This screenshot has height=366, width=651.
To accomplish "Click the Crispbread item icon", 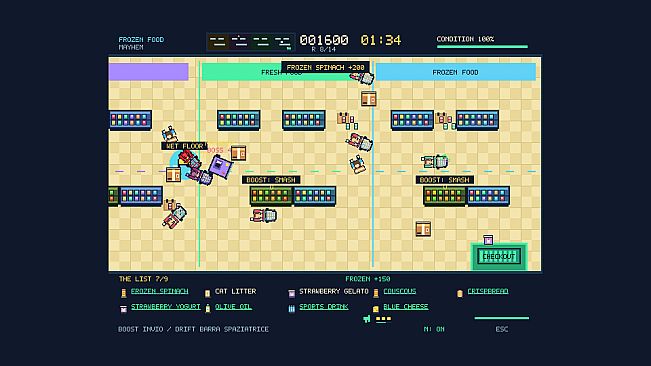I will [x=460, y=293].
